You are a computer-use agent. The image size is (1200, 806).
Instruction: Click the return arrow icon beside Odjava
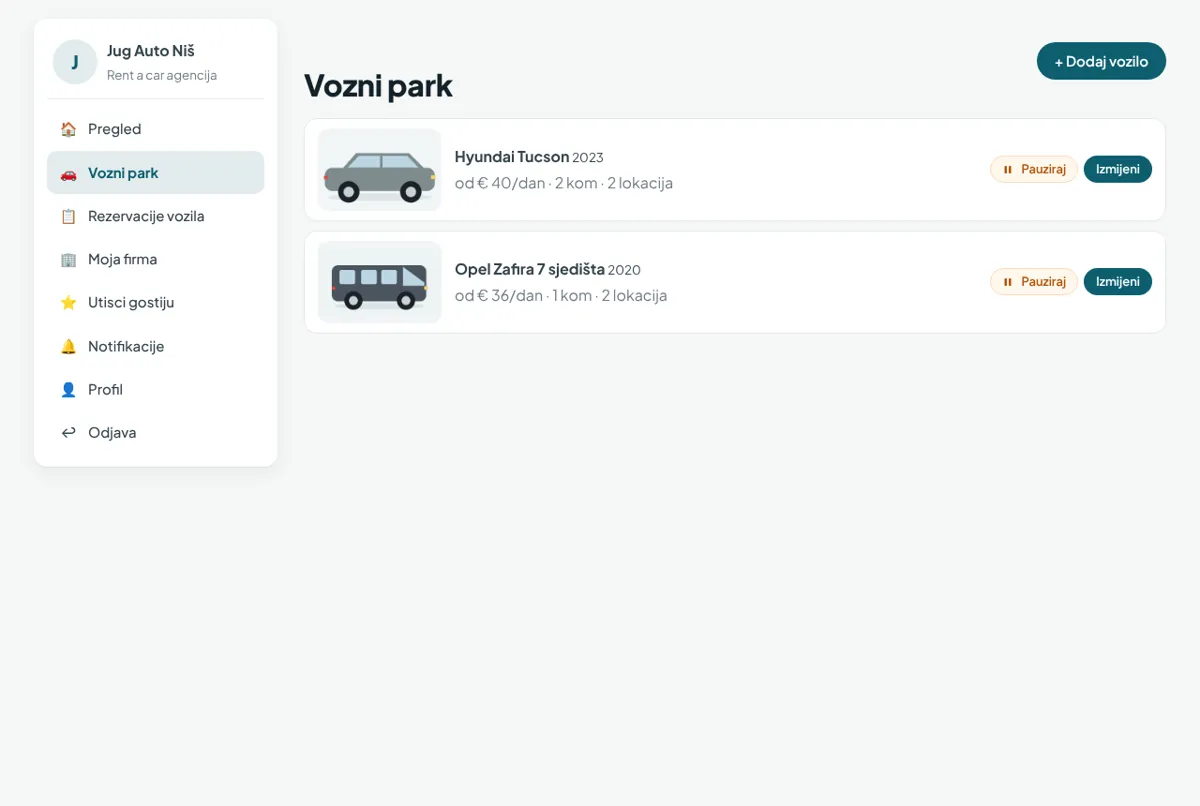tap(68, 432)
